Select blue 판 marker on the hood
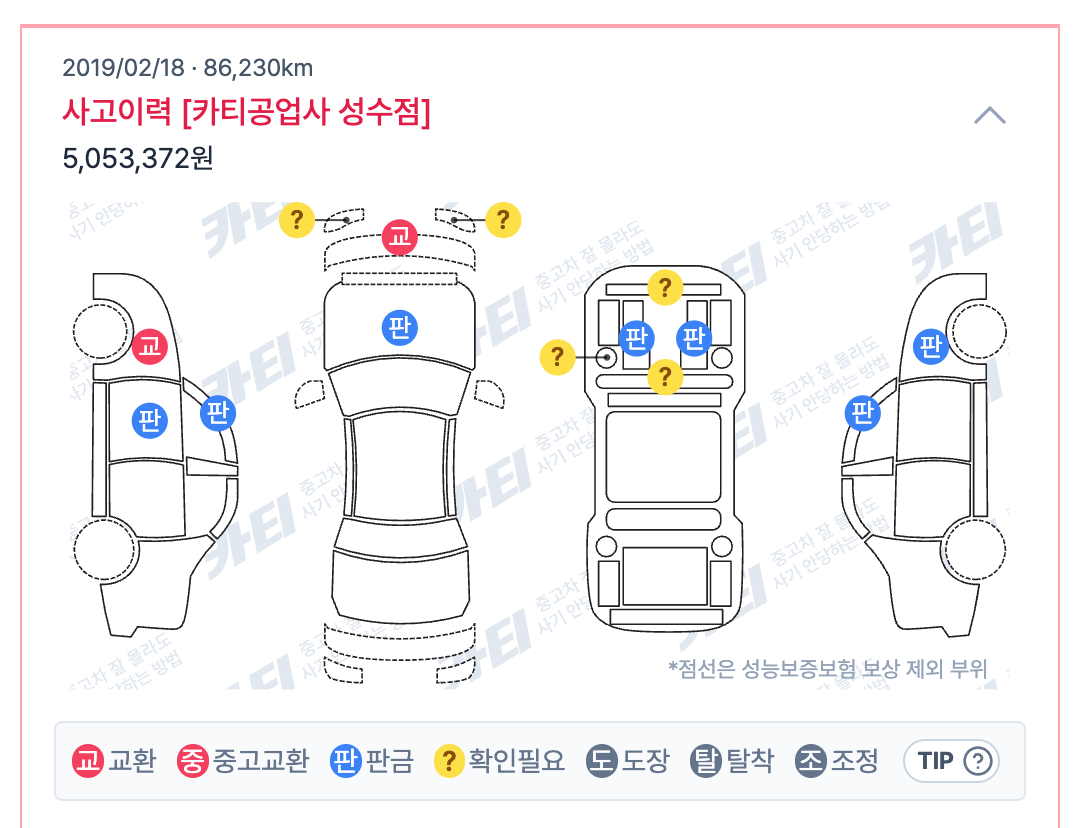Image resolution: width=1090 pixels, height=828 pixels. (x=400, y=327)
